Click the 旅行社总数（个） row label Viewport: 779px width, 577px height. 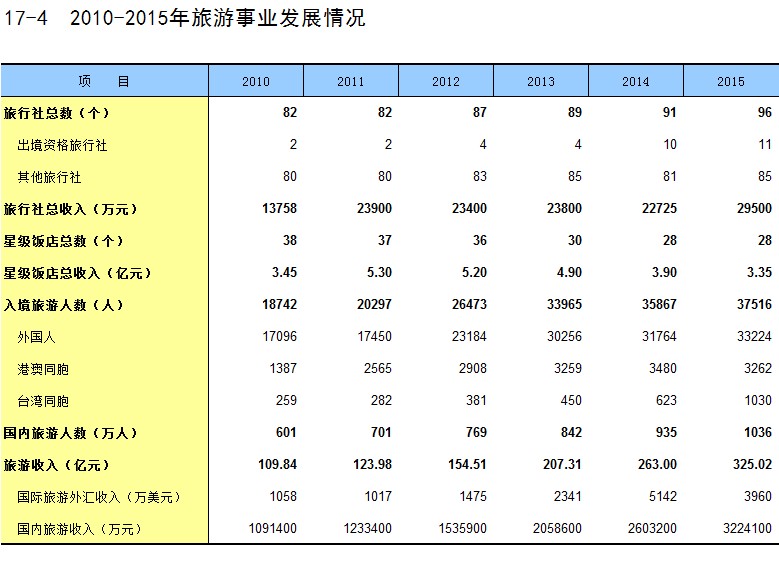[x=57, y=113]
